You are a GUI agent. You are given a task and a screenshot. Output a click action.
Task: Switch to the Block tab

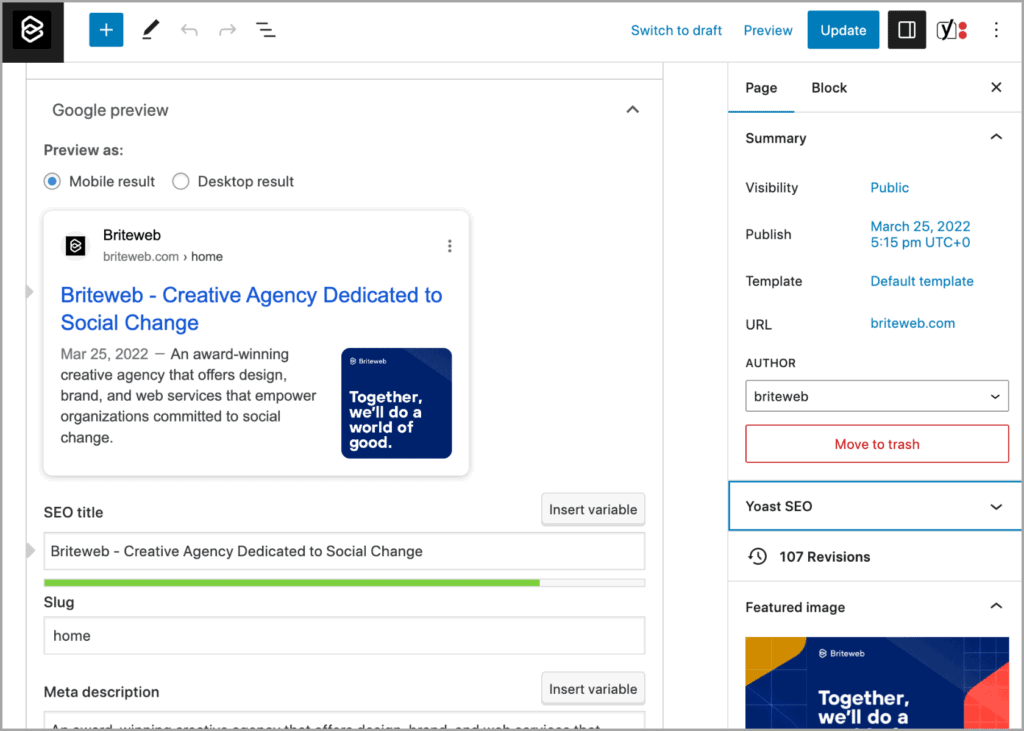828,87
